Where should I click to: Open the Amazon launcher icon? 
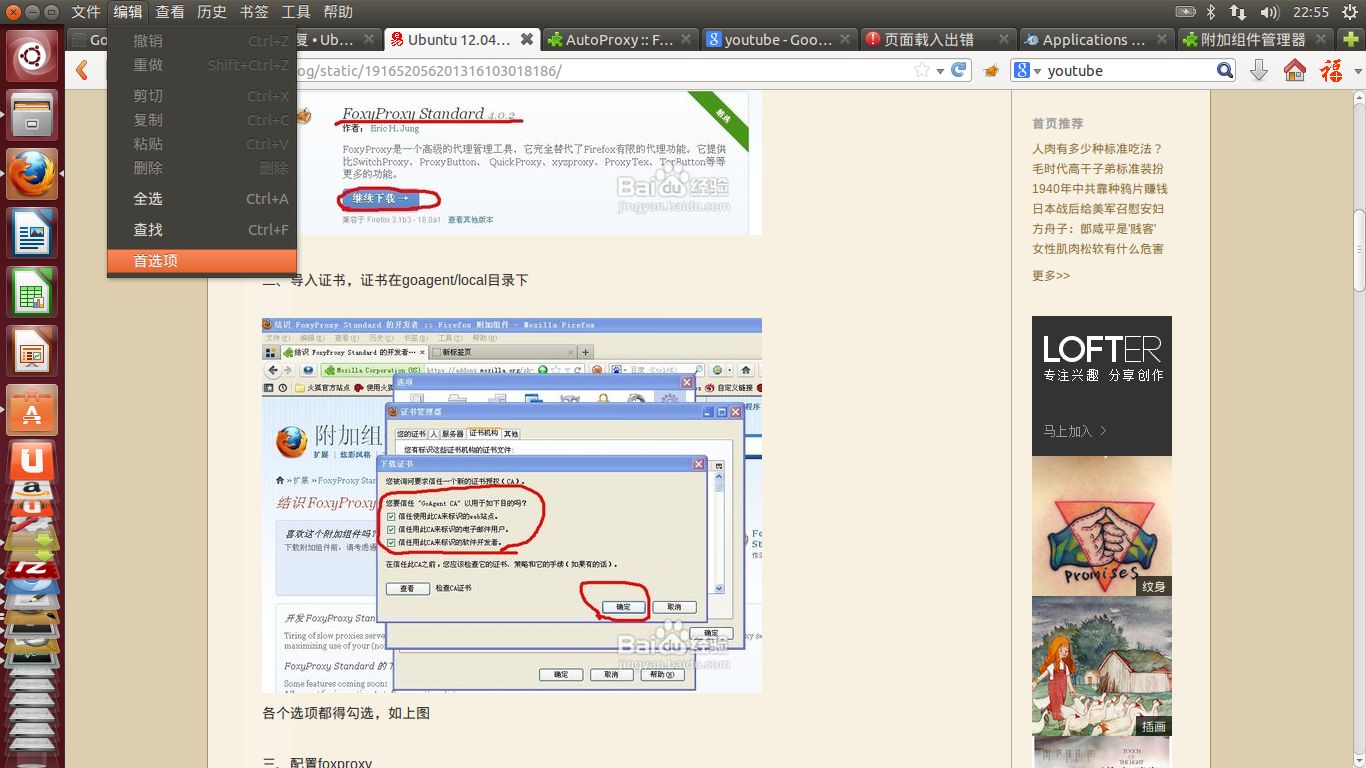[x=32, y=492]
